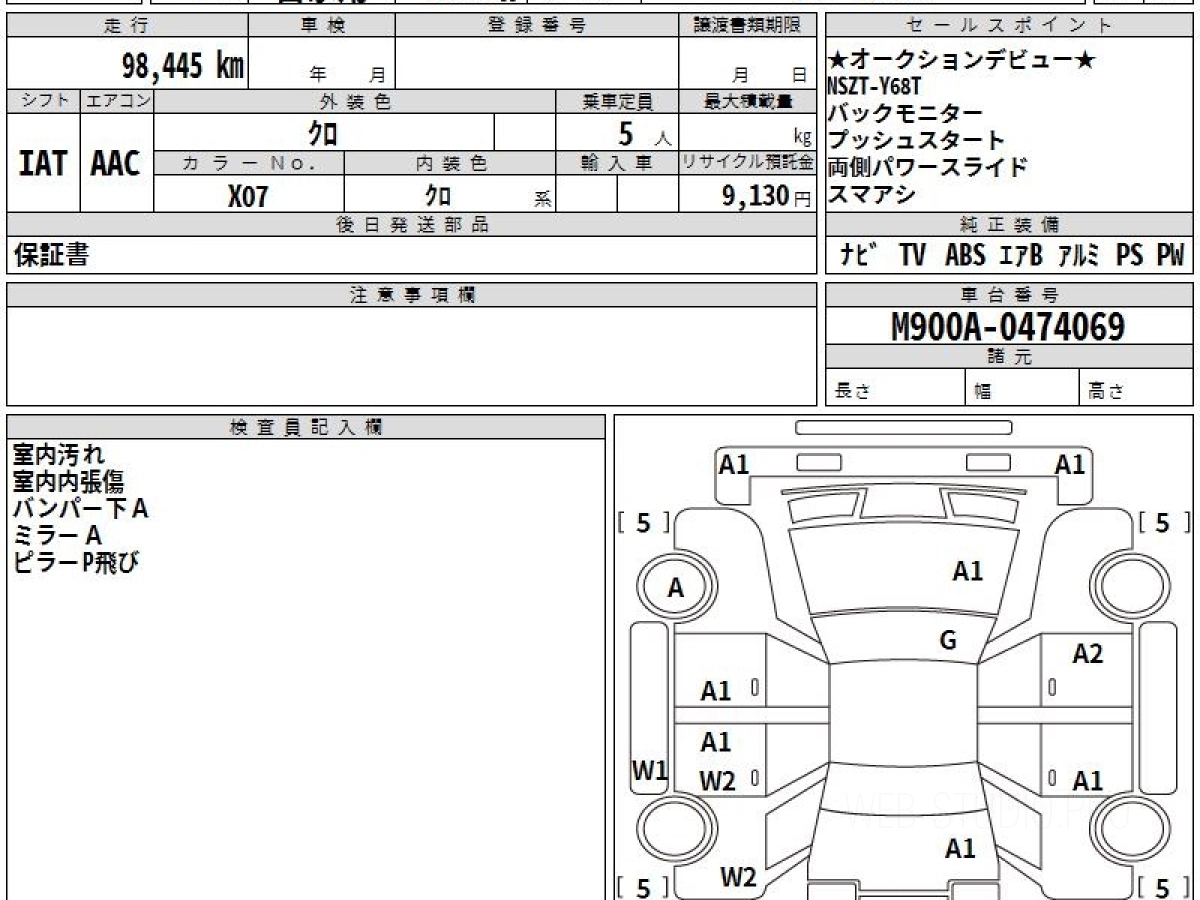
Task: Select the バックモニター sales point
Action: [x=906, y=113]
